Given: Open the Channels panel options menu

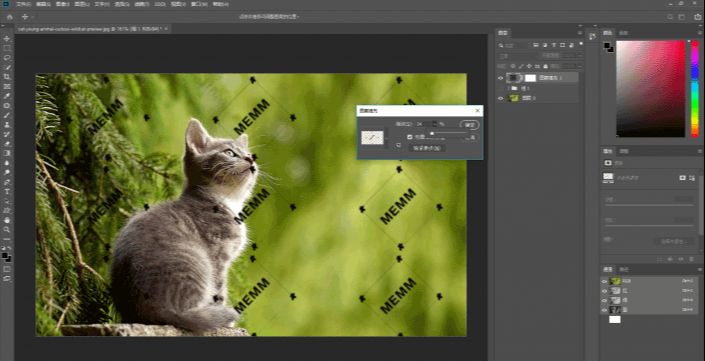Looking at the screenshot, I should [x=699, y=269].
